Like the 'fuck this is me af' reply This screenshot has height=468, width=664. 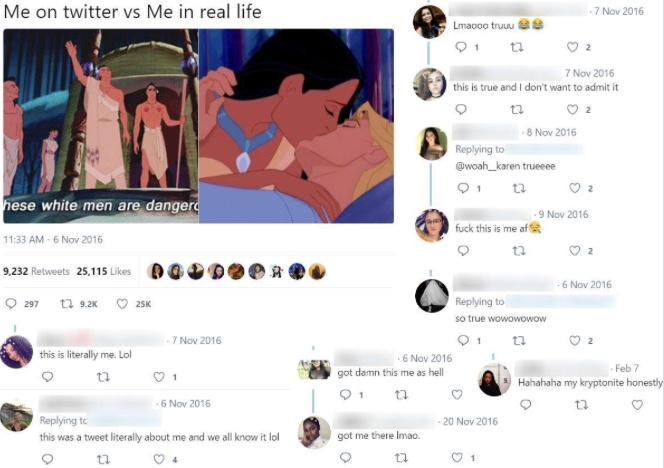coord(574,251)
